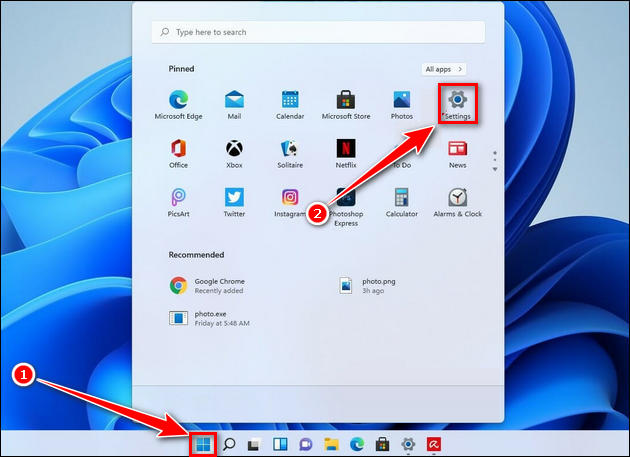Go to next page of pinned apps
Viewport: 630px width, 457px height.
[495, 169]
